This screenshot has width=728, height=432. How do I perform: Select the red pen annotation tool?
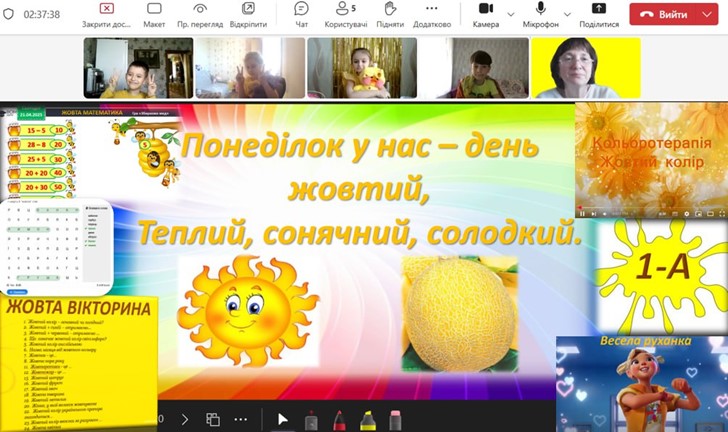(x=338, y=419)
